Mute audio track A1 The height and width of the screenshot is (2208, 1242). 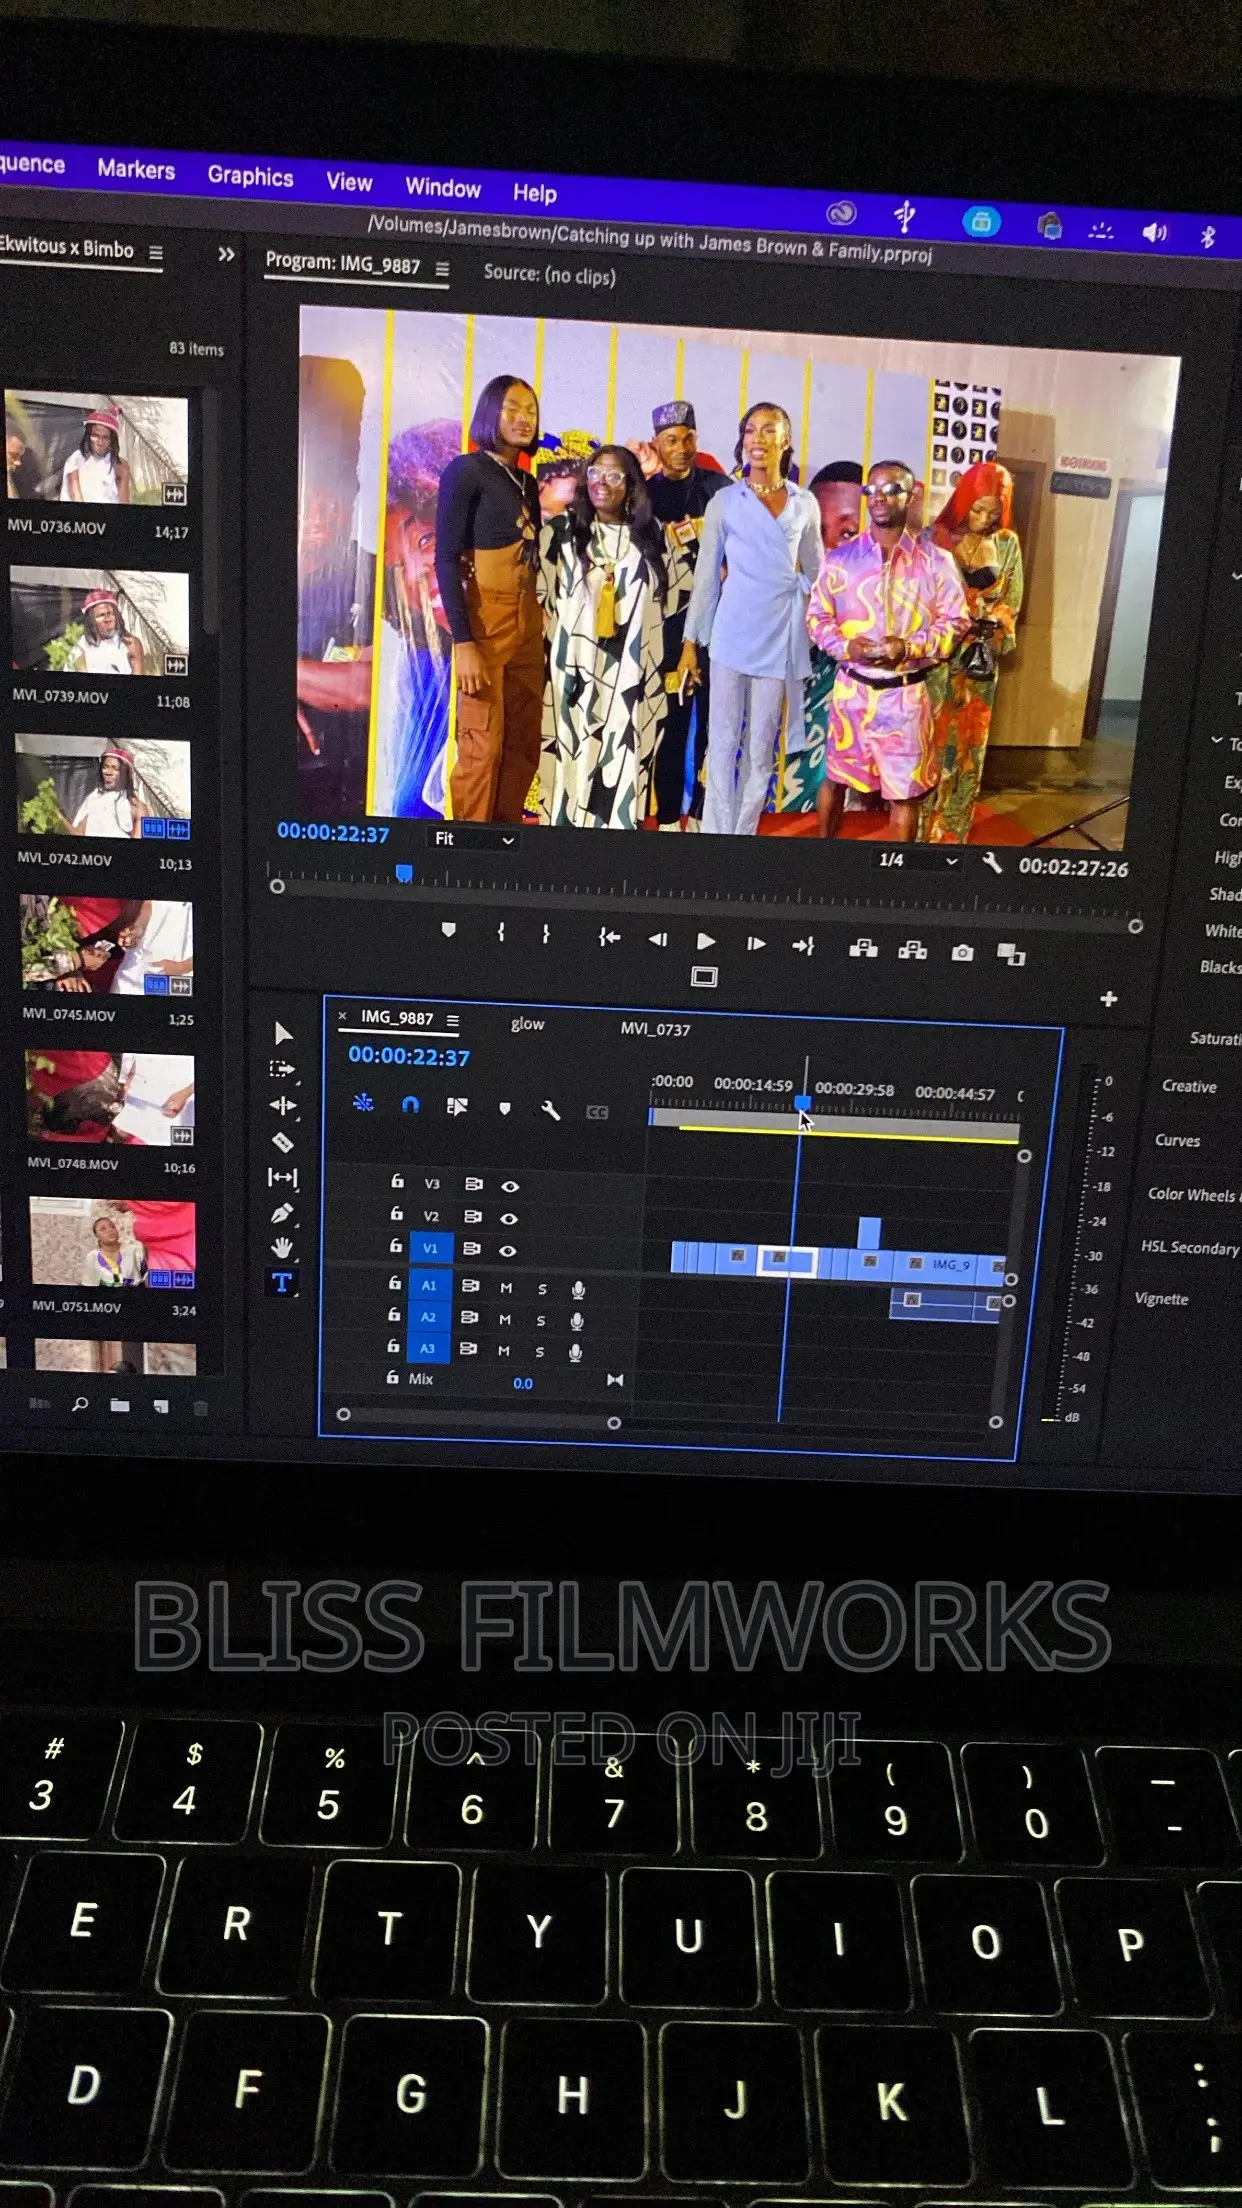pyautogui.click(x=506, y=1288)
